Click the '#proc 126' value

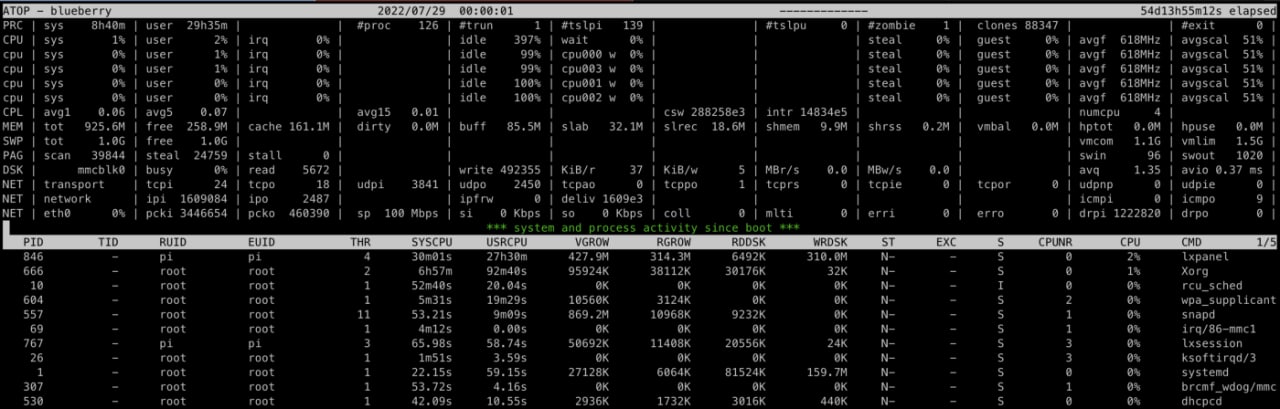pyautogui.click(x=398, y=25)
